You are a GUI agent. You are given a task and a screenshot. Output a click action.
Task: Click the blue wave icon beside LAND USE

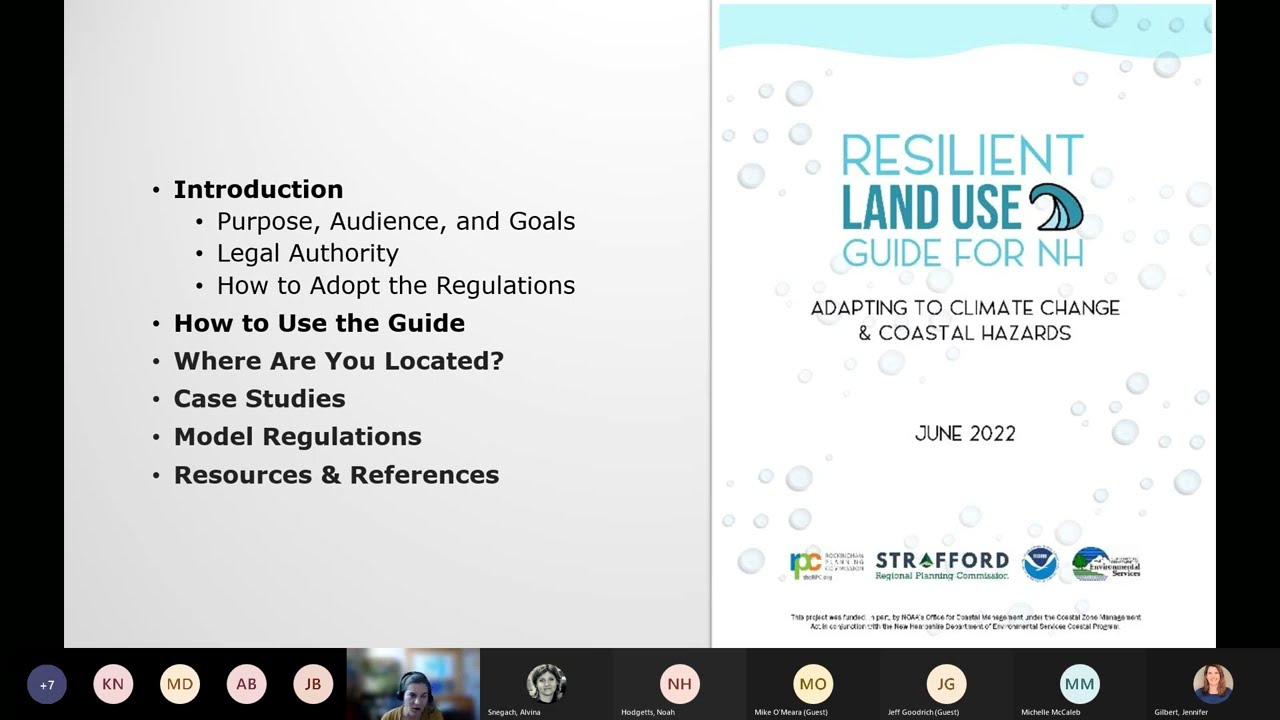(1056, 208)
